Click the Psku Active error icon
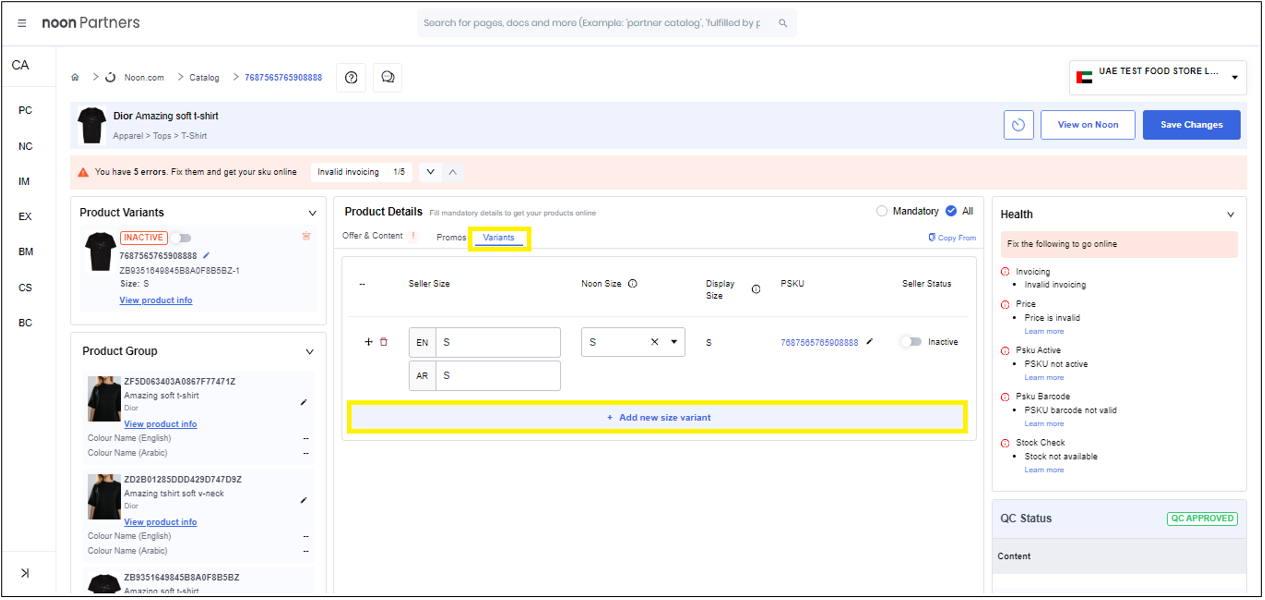 (x=1006, y=351)
